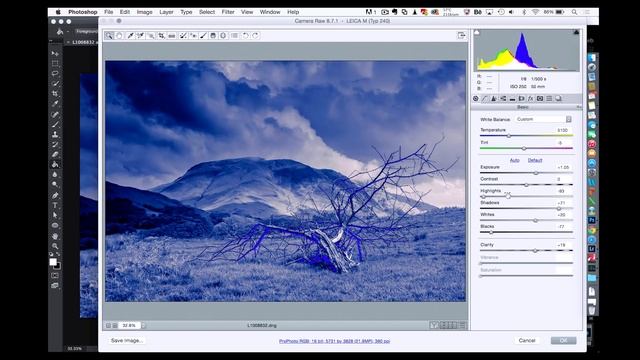Image resolution: width=640 pixels, height=360 pixels.
Task: Toggle highlight clipping warning in histogram
Action: pyautogui.click(x=576, y=32)
